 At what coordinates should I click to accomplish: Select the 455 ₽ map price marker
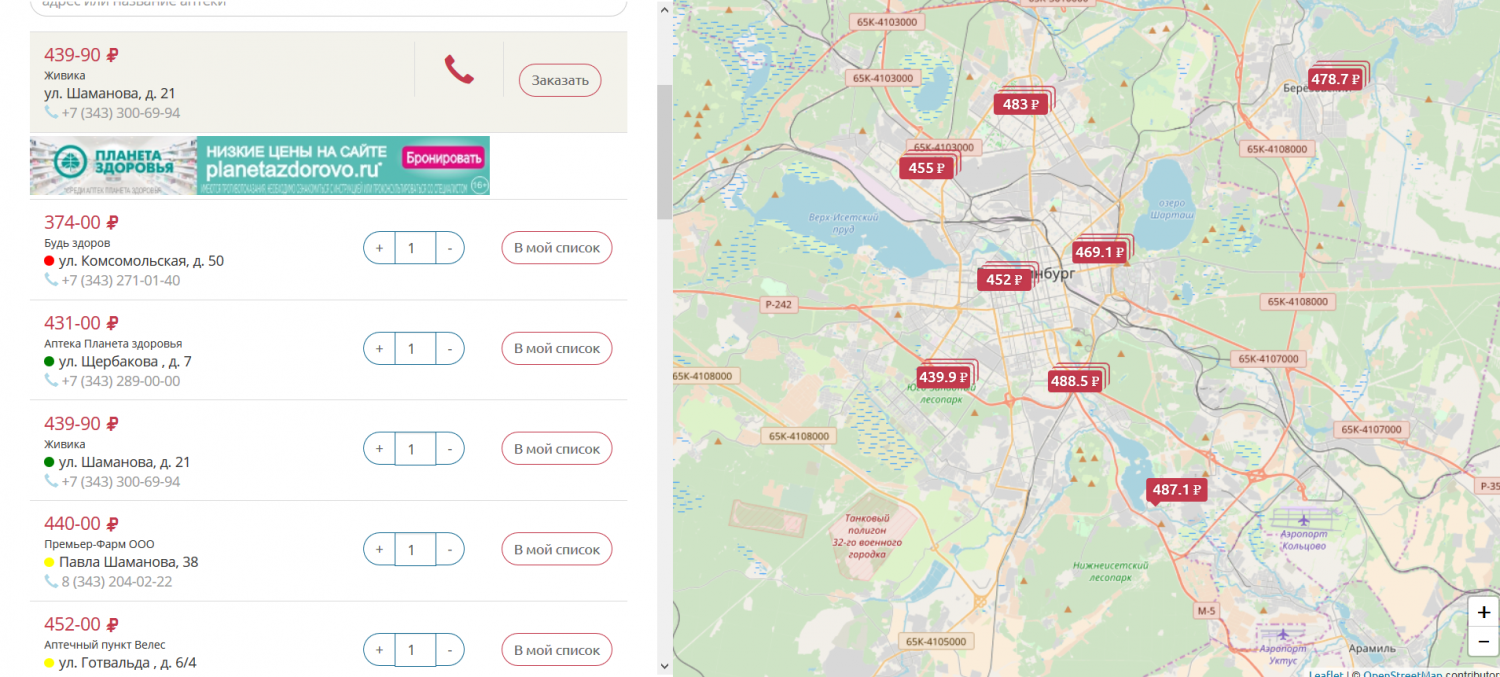926,168
